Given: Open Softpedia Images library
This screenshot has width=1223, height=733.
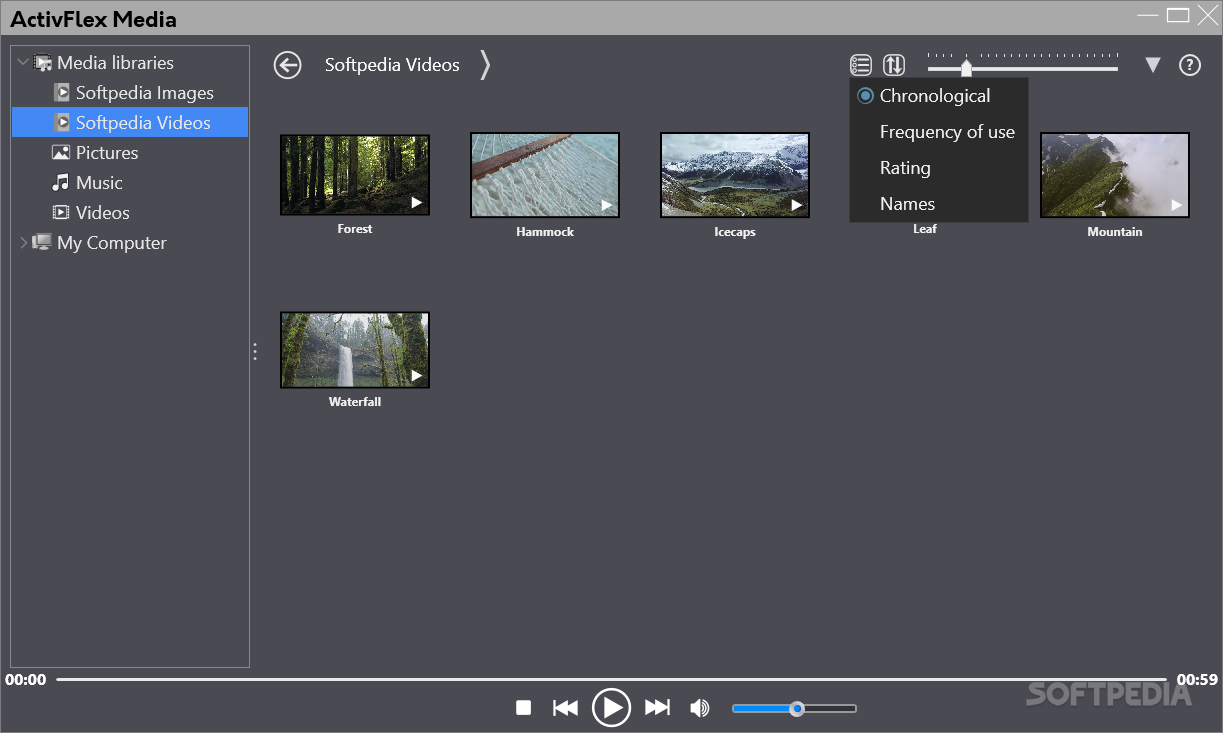Looking at the screenshot, I should [145, 93].
